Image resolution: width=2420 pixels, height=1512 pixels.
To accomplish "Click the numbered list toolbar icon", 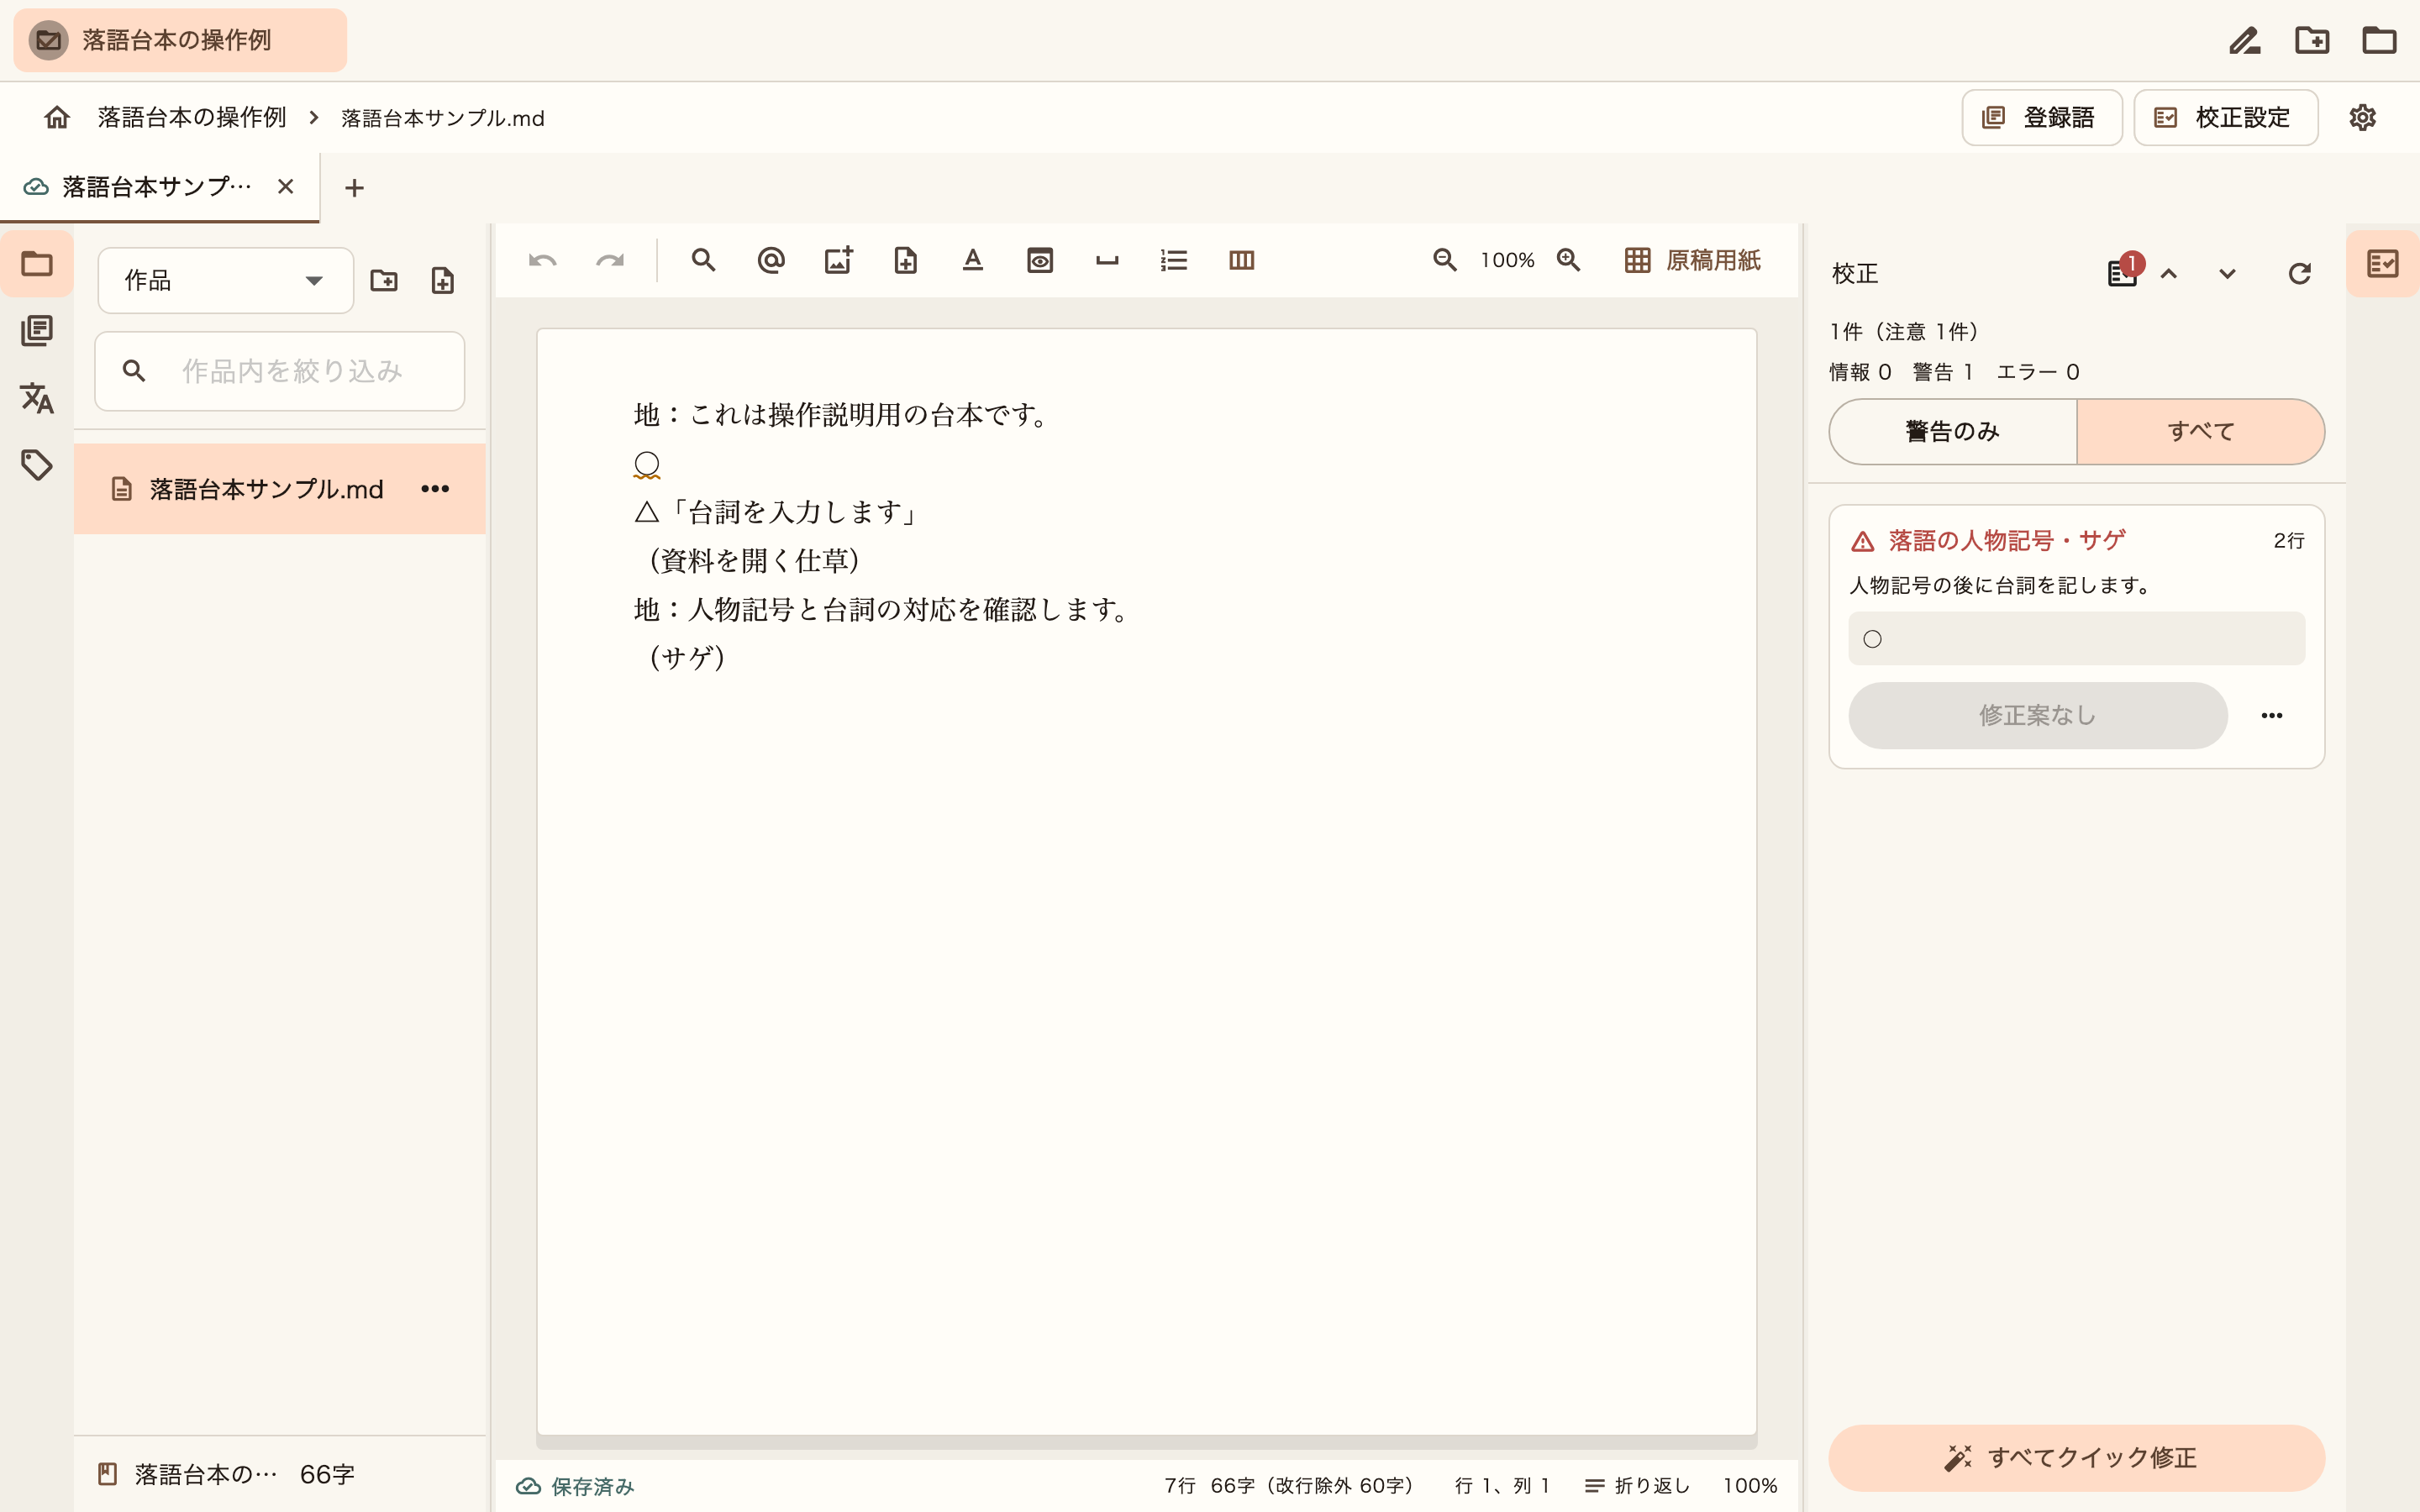I will [1174, 261].
